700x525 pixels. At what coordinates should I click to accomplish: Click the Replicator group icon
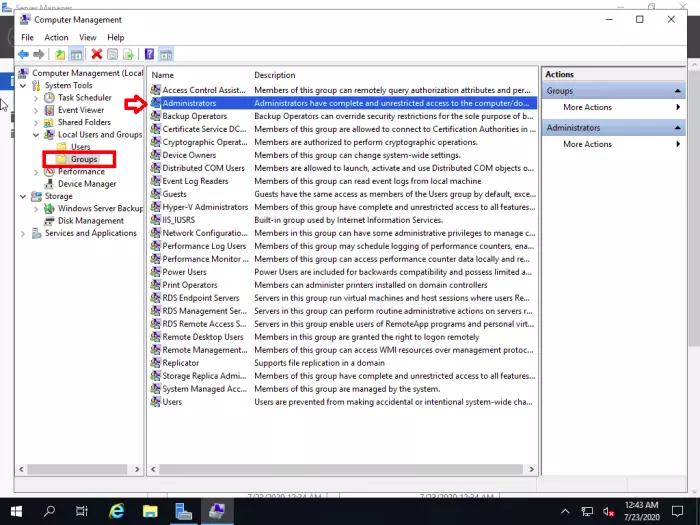tap(155, 362)
